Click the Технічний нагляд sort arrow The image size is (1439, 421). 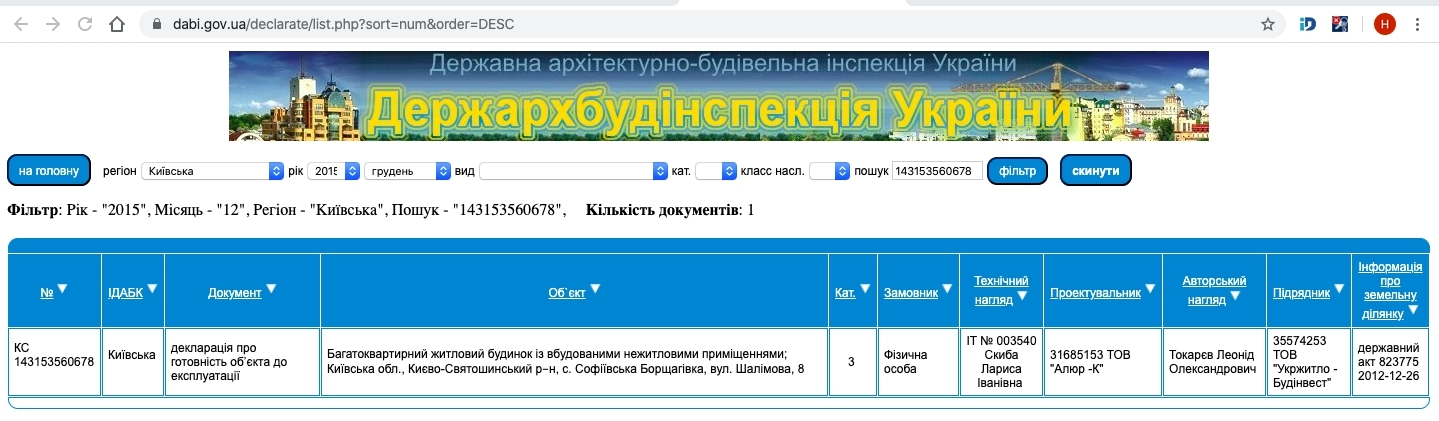1022,297
